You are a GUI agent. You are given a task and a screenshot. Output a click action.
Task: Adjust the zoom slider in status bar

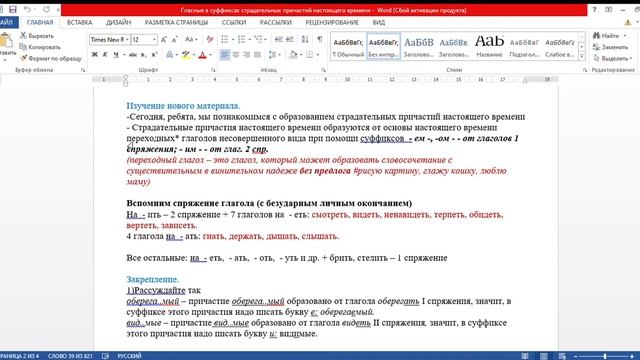[604, 356]
